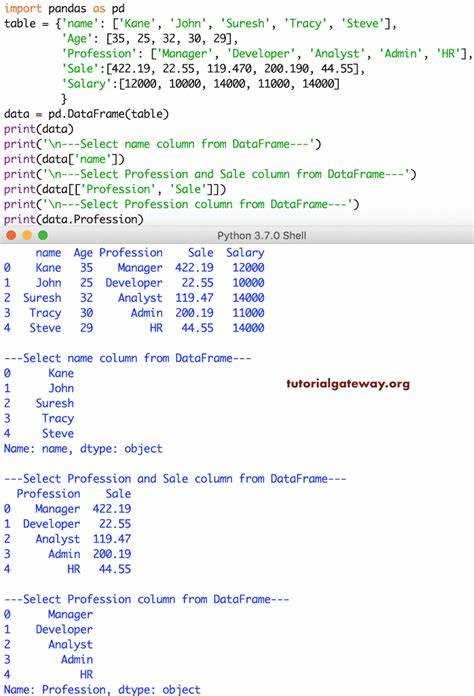Click the 'print(data)' code line
Viewport: 474px width, 696px height.
[39, 129]
